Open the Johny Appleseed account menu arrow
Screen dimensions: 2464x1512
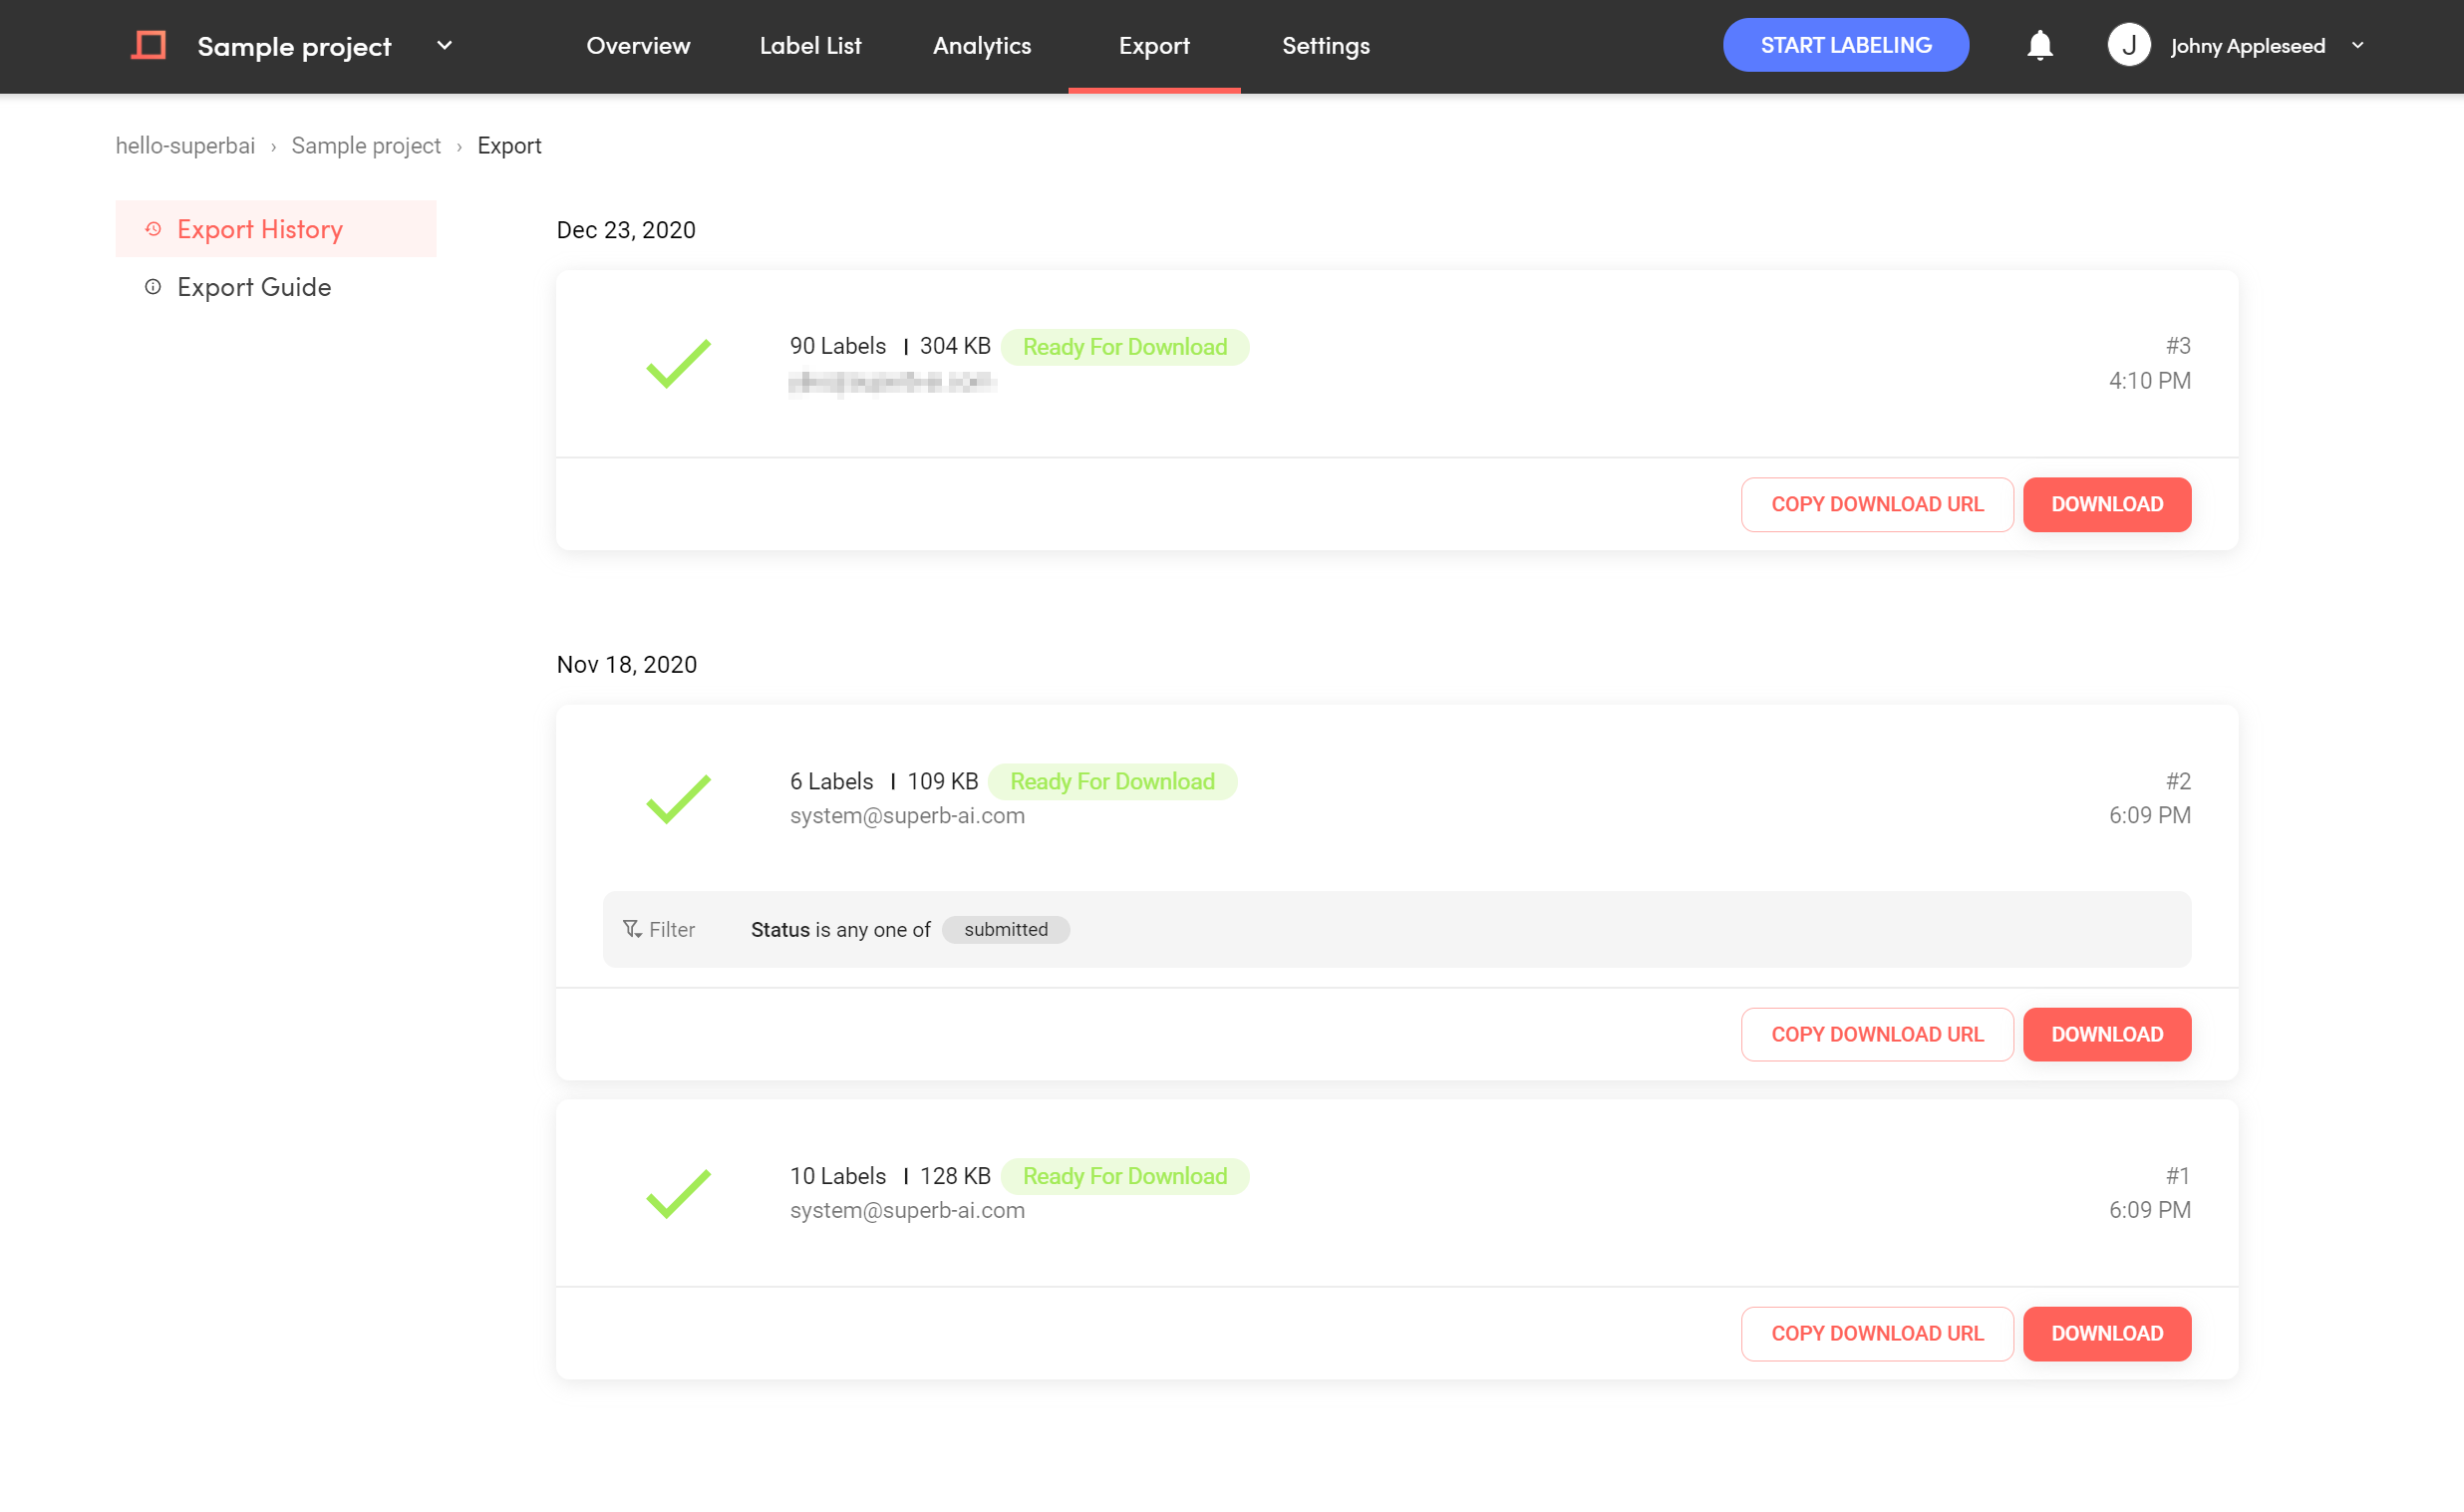2358,45
